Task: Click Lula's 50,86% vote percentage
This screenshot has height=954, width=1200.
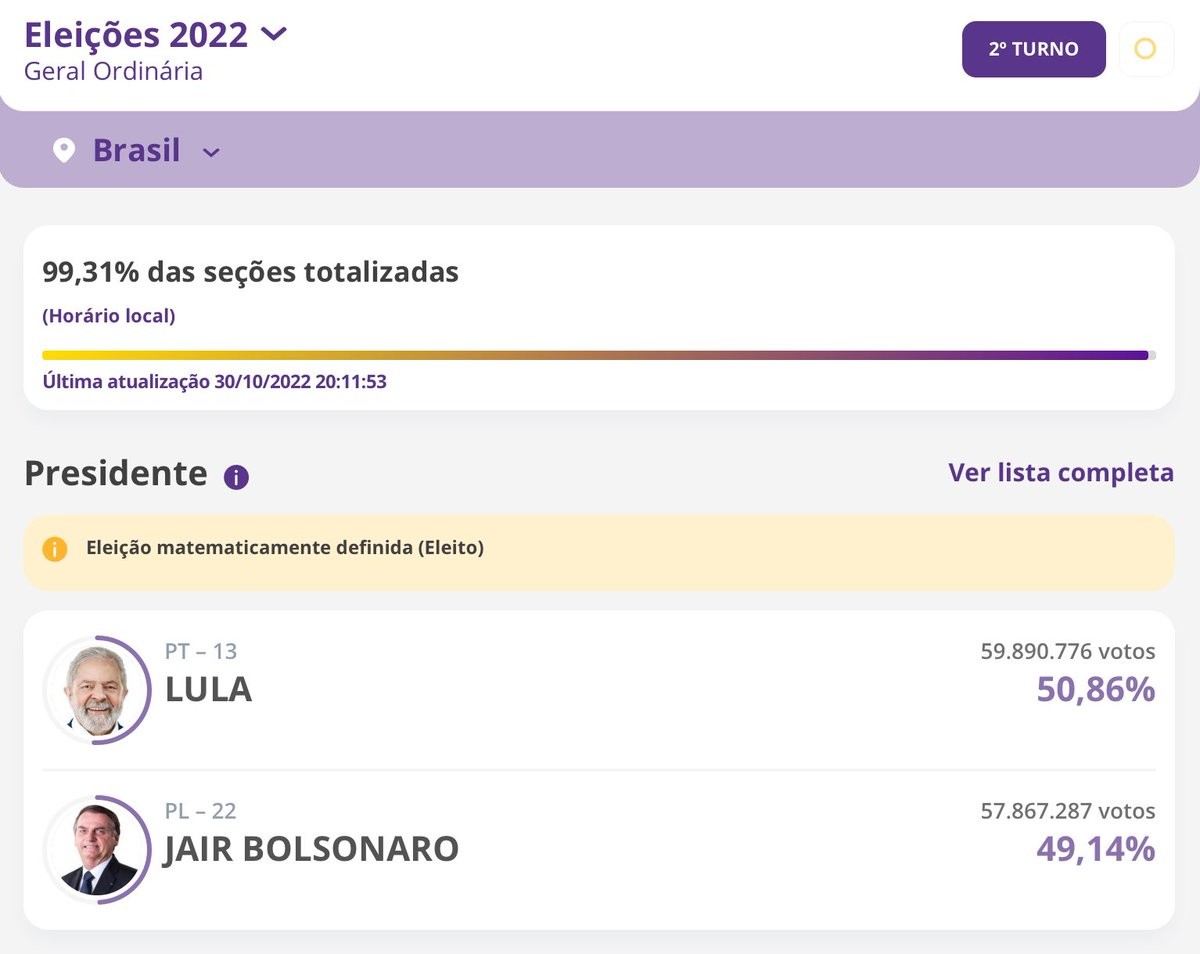Action: tap(1096, 689)
